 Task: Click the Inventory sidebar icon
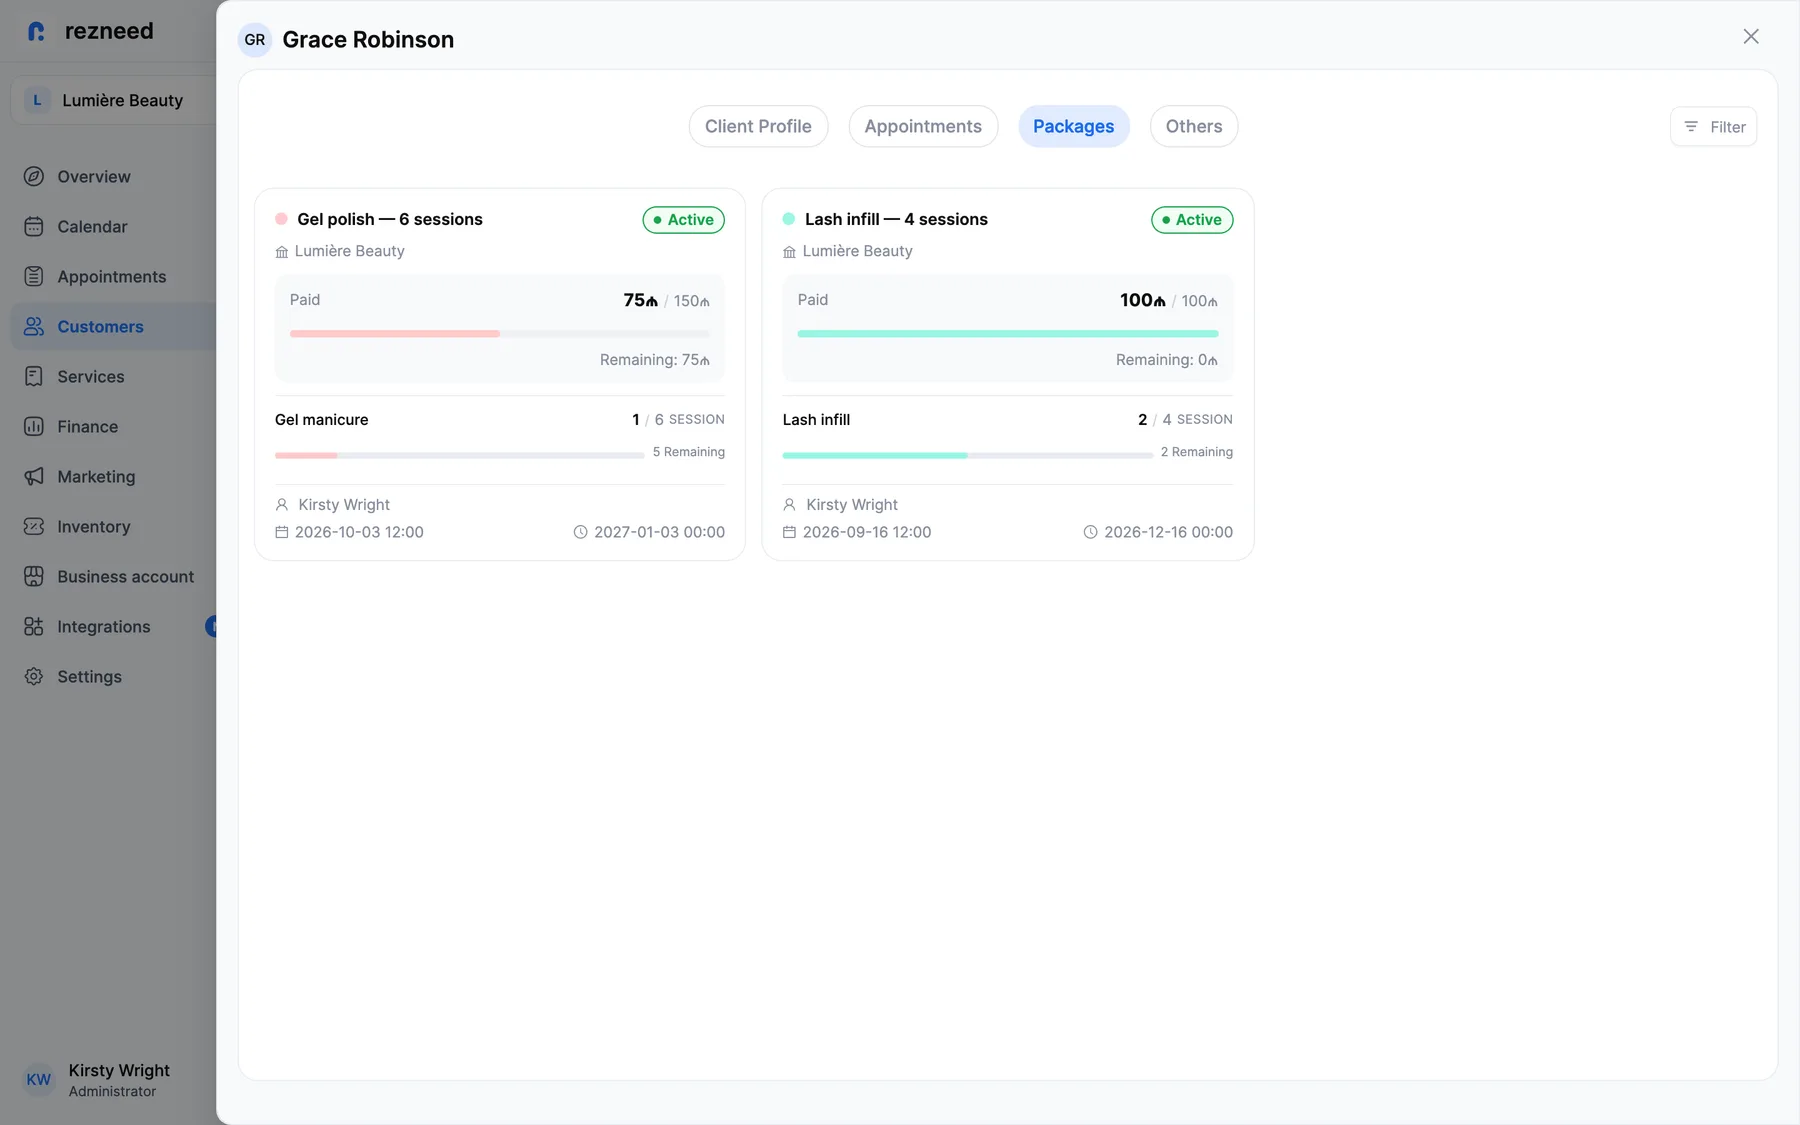pyautogui.click(x=34, y=526)
